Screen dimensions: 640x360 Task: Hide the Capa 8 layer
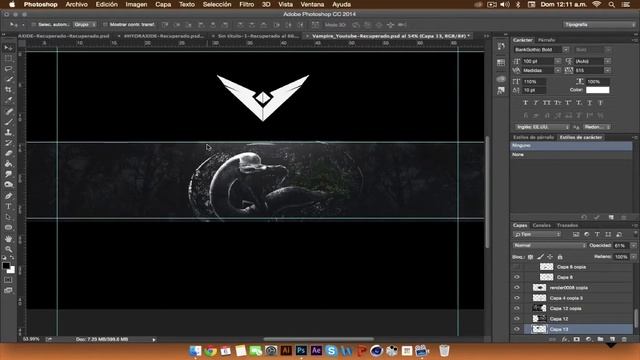point(517,277)
